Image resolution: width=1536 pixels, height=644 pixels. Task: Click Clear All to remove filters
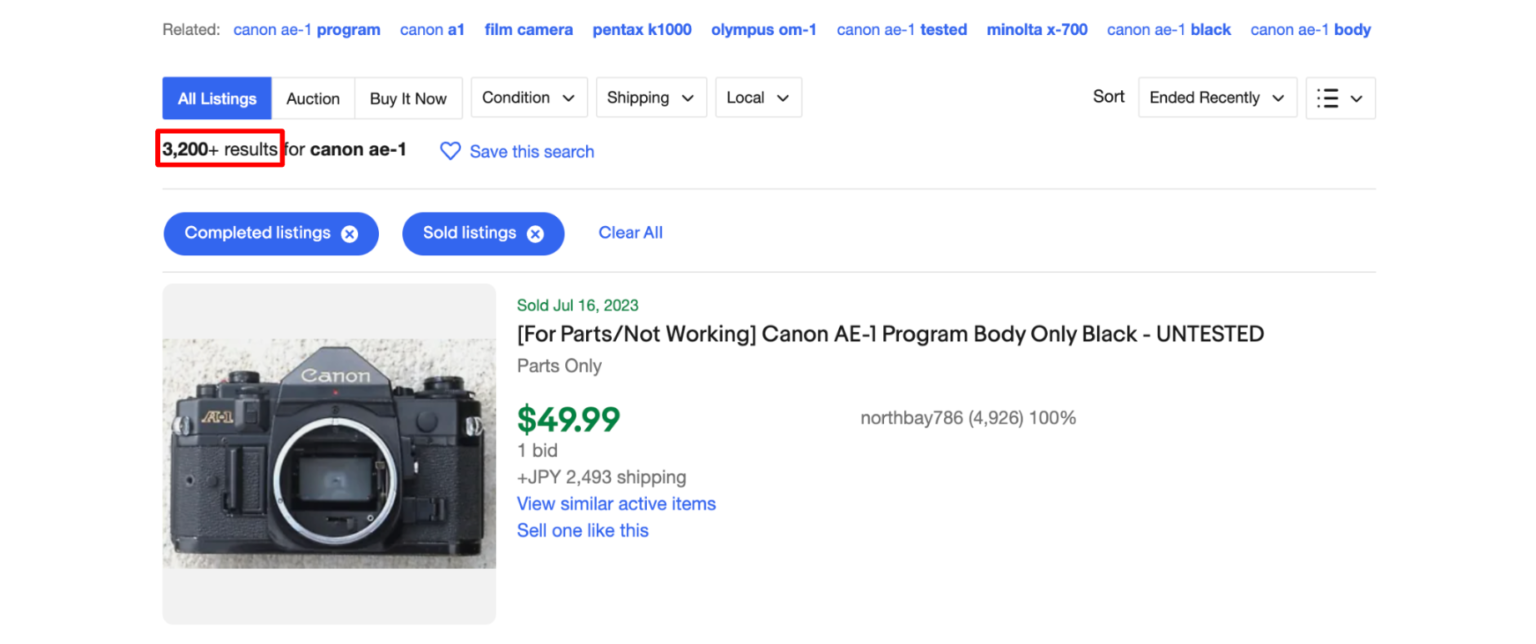630,232
